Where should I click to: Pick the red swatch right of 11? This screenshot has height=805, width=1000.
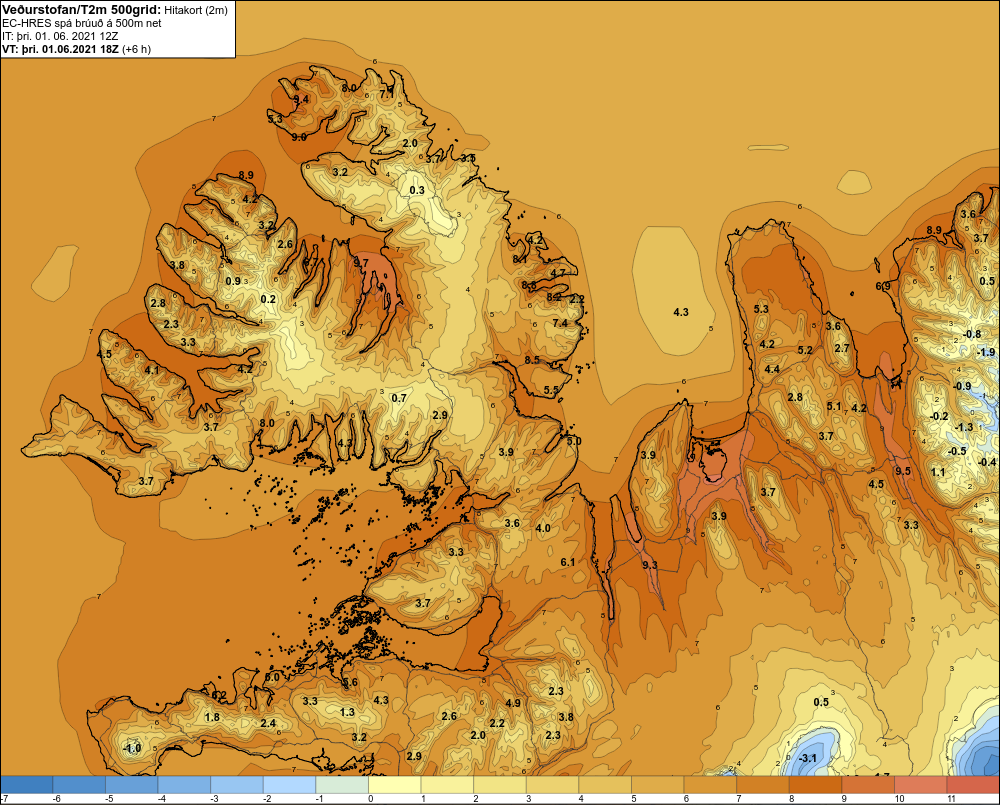coord(973,785)
